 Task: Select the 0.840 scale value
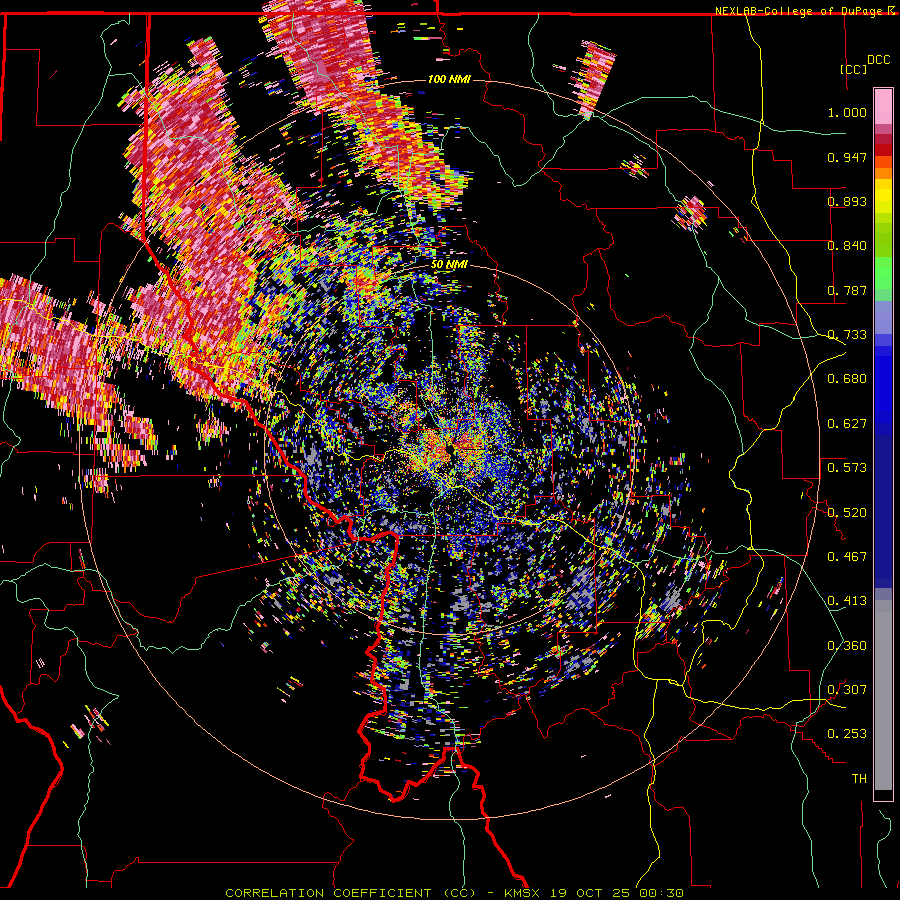click(847, 246)
